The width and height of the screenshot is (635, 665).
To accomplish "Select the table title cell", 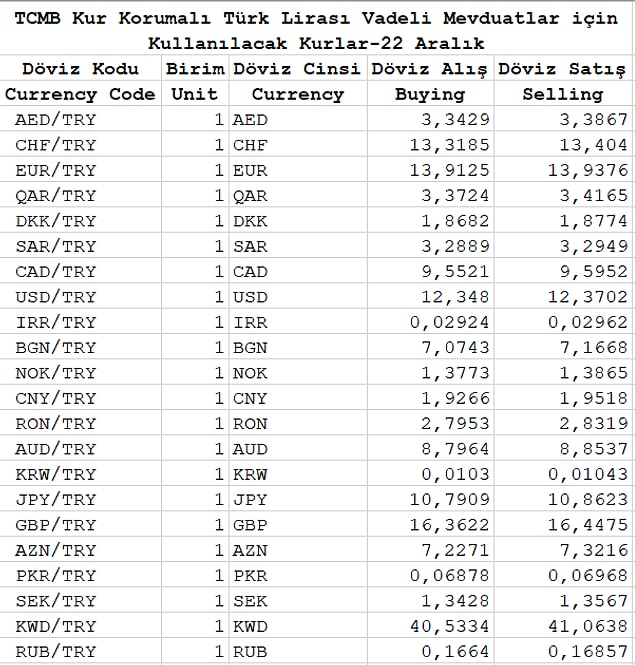I will click(x=316, y=29).
